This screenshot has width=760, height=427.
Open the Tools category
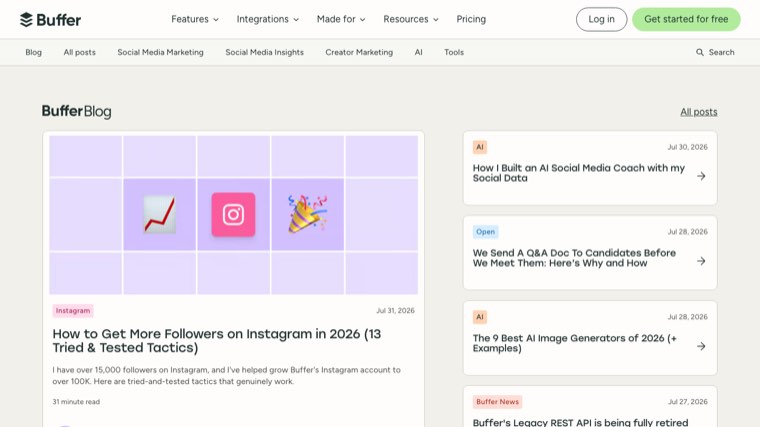click(454, 52)
